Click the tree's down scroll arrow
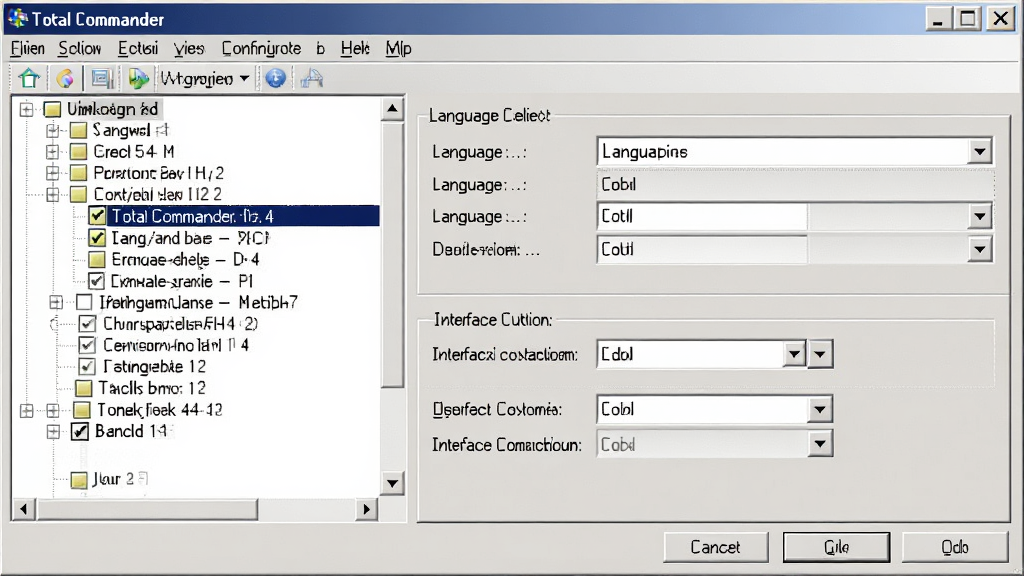The width and height of the screenshot is (1024, 576). click(392, 483)
